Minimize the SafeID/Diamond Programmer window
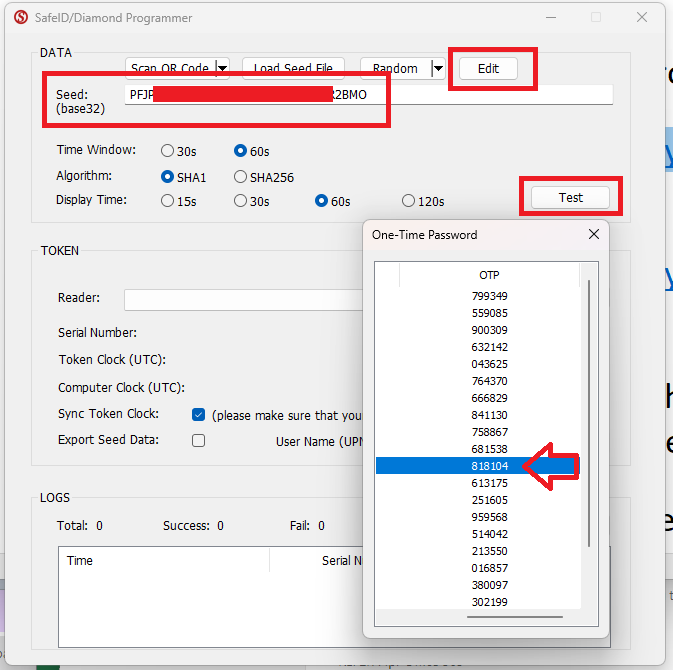 point(549,18)
